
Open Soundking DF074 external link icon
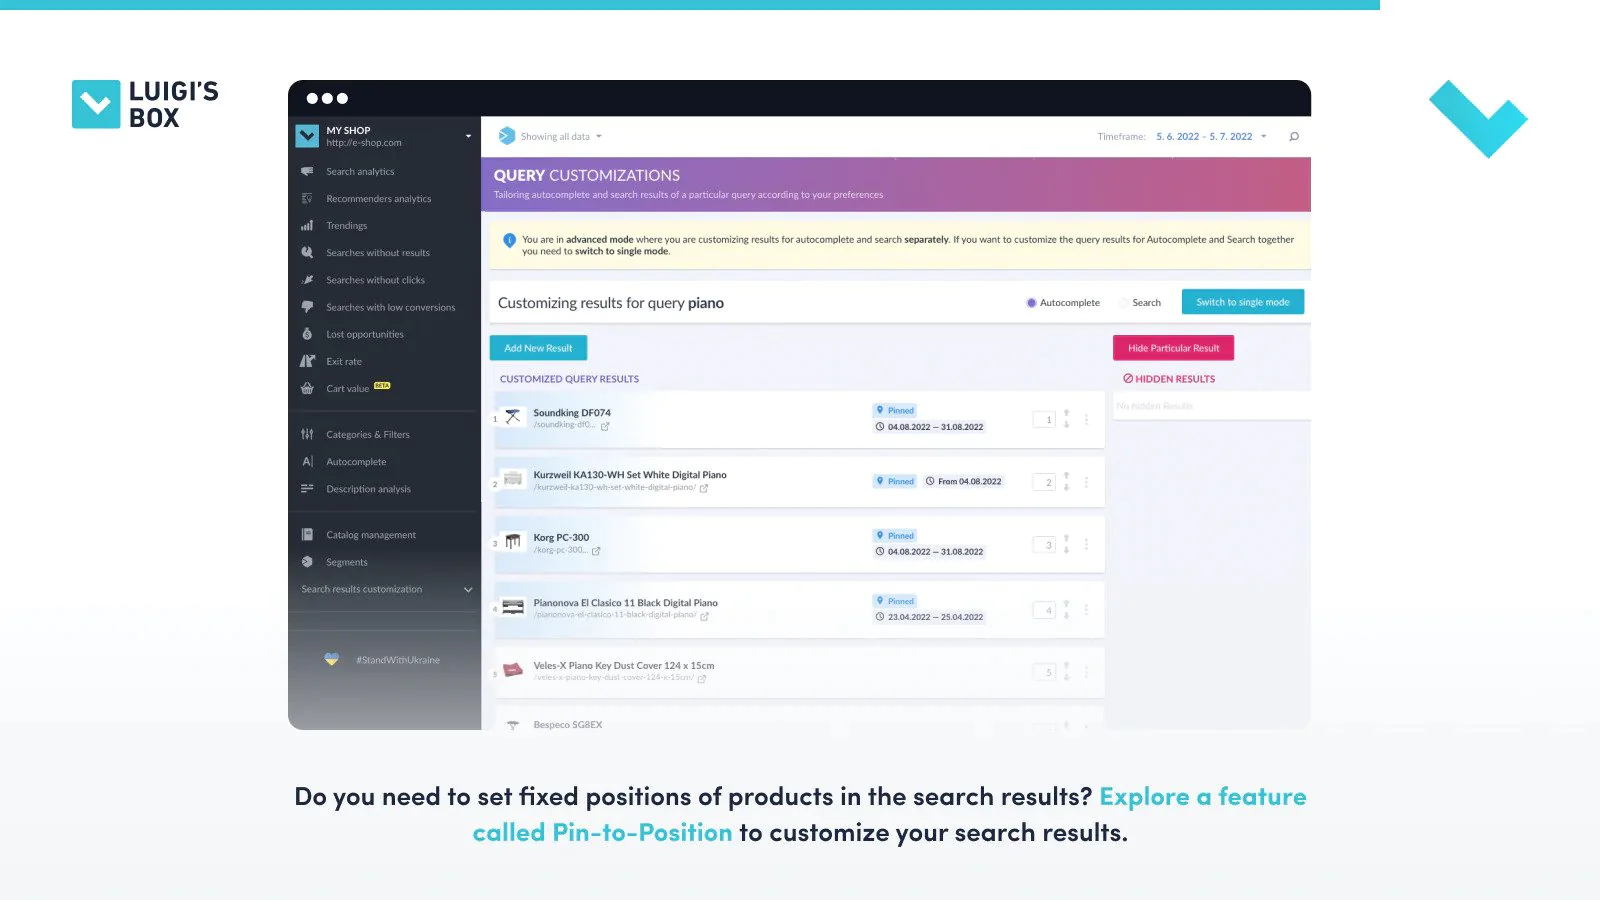coord(605,426)
